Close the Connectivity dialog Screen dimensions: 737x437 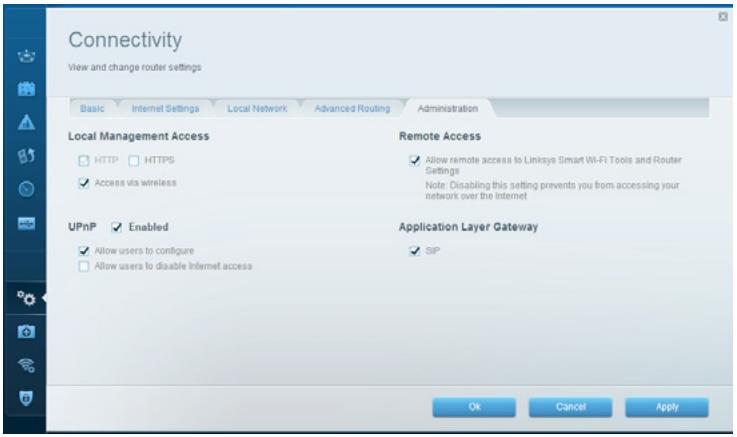[x=723, y=16]
